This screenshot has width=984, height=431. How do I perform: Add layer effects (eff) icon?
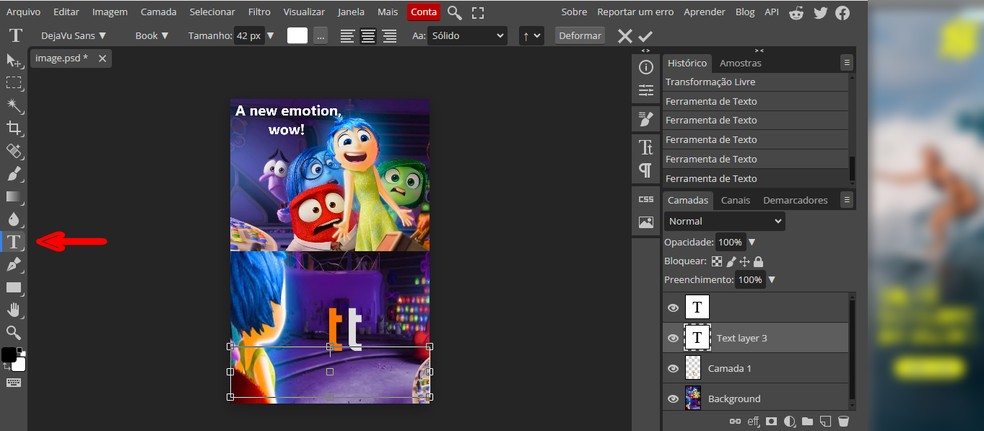tap(753, 422)
